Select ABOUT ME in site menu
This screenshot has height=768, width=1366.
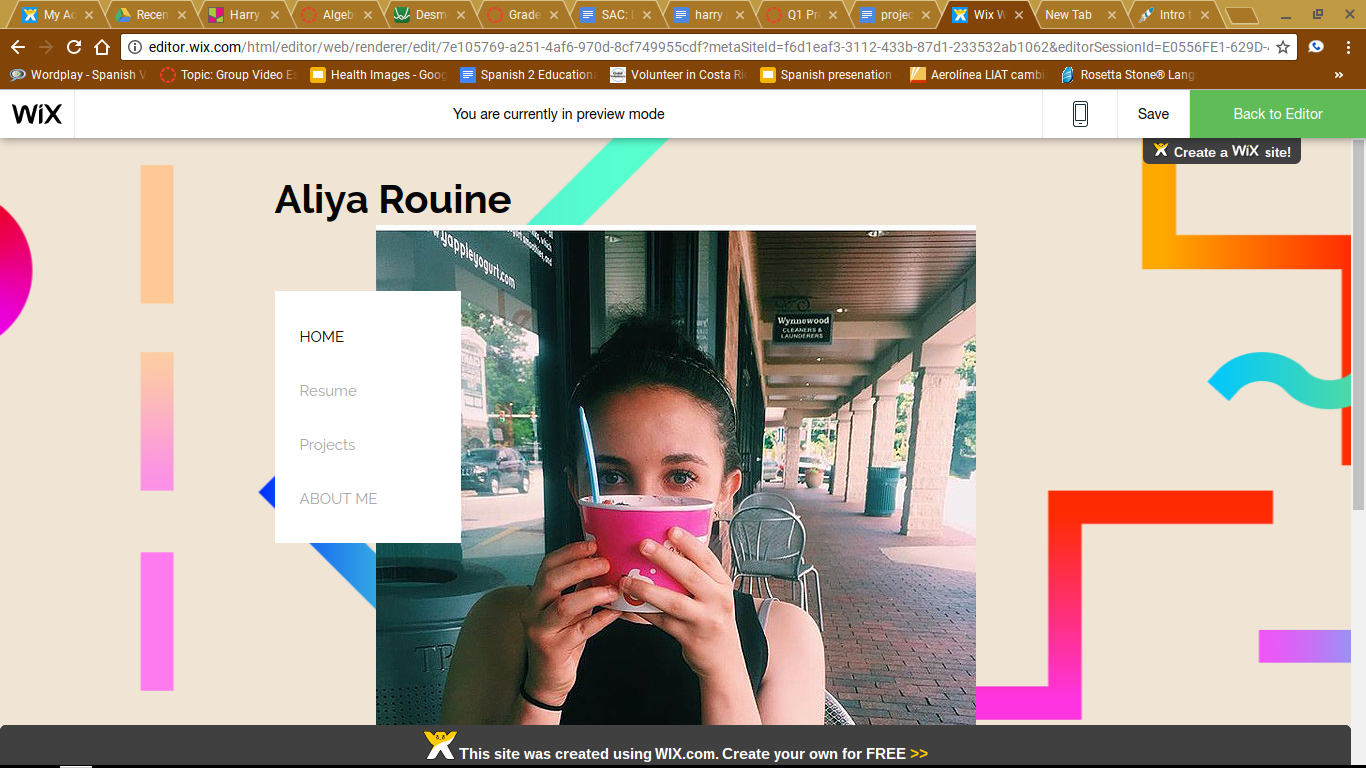click(x=338, y=499)
